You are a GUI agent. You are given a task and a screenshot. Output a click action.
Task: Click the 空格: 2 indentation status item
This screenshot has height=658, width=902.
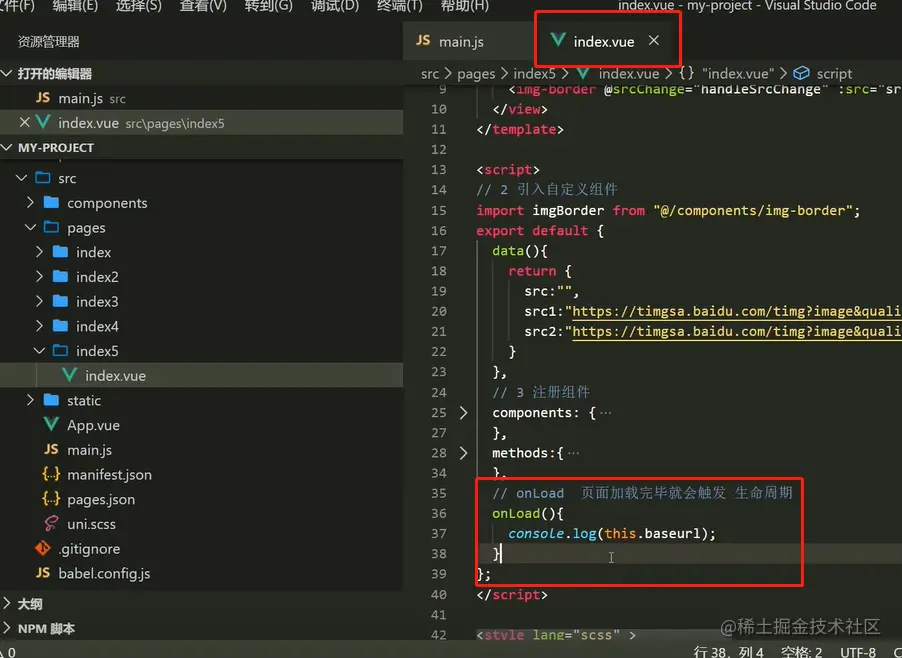(801, 652)
